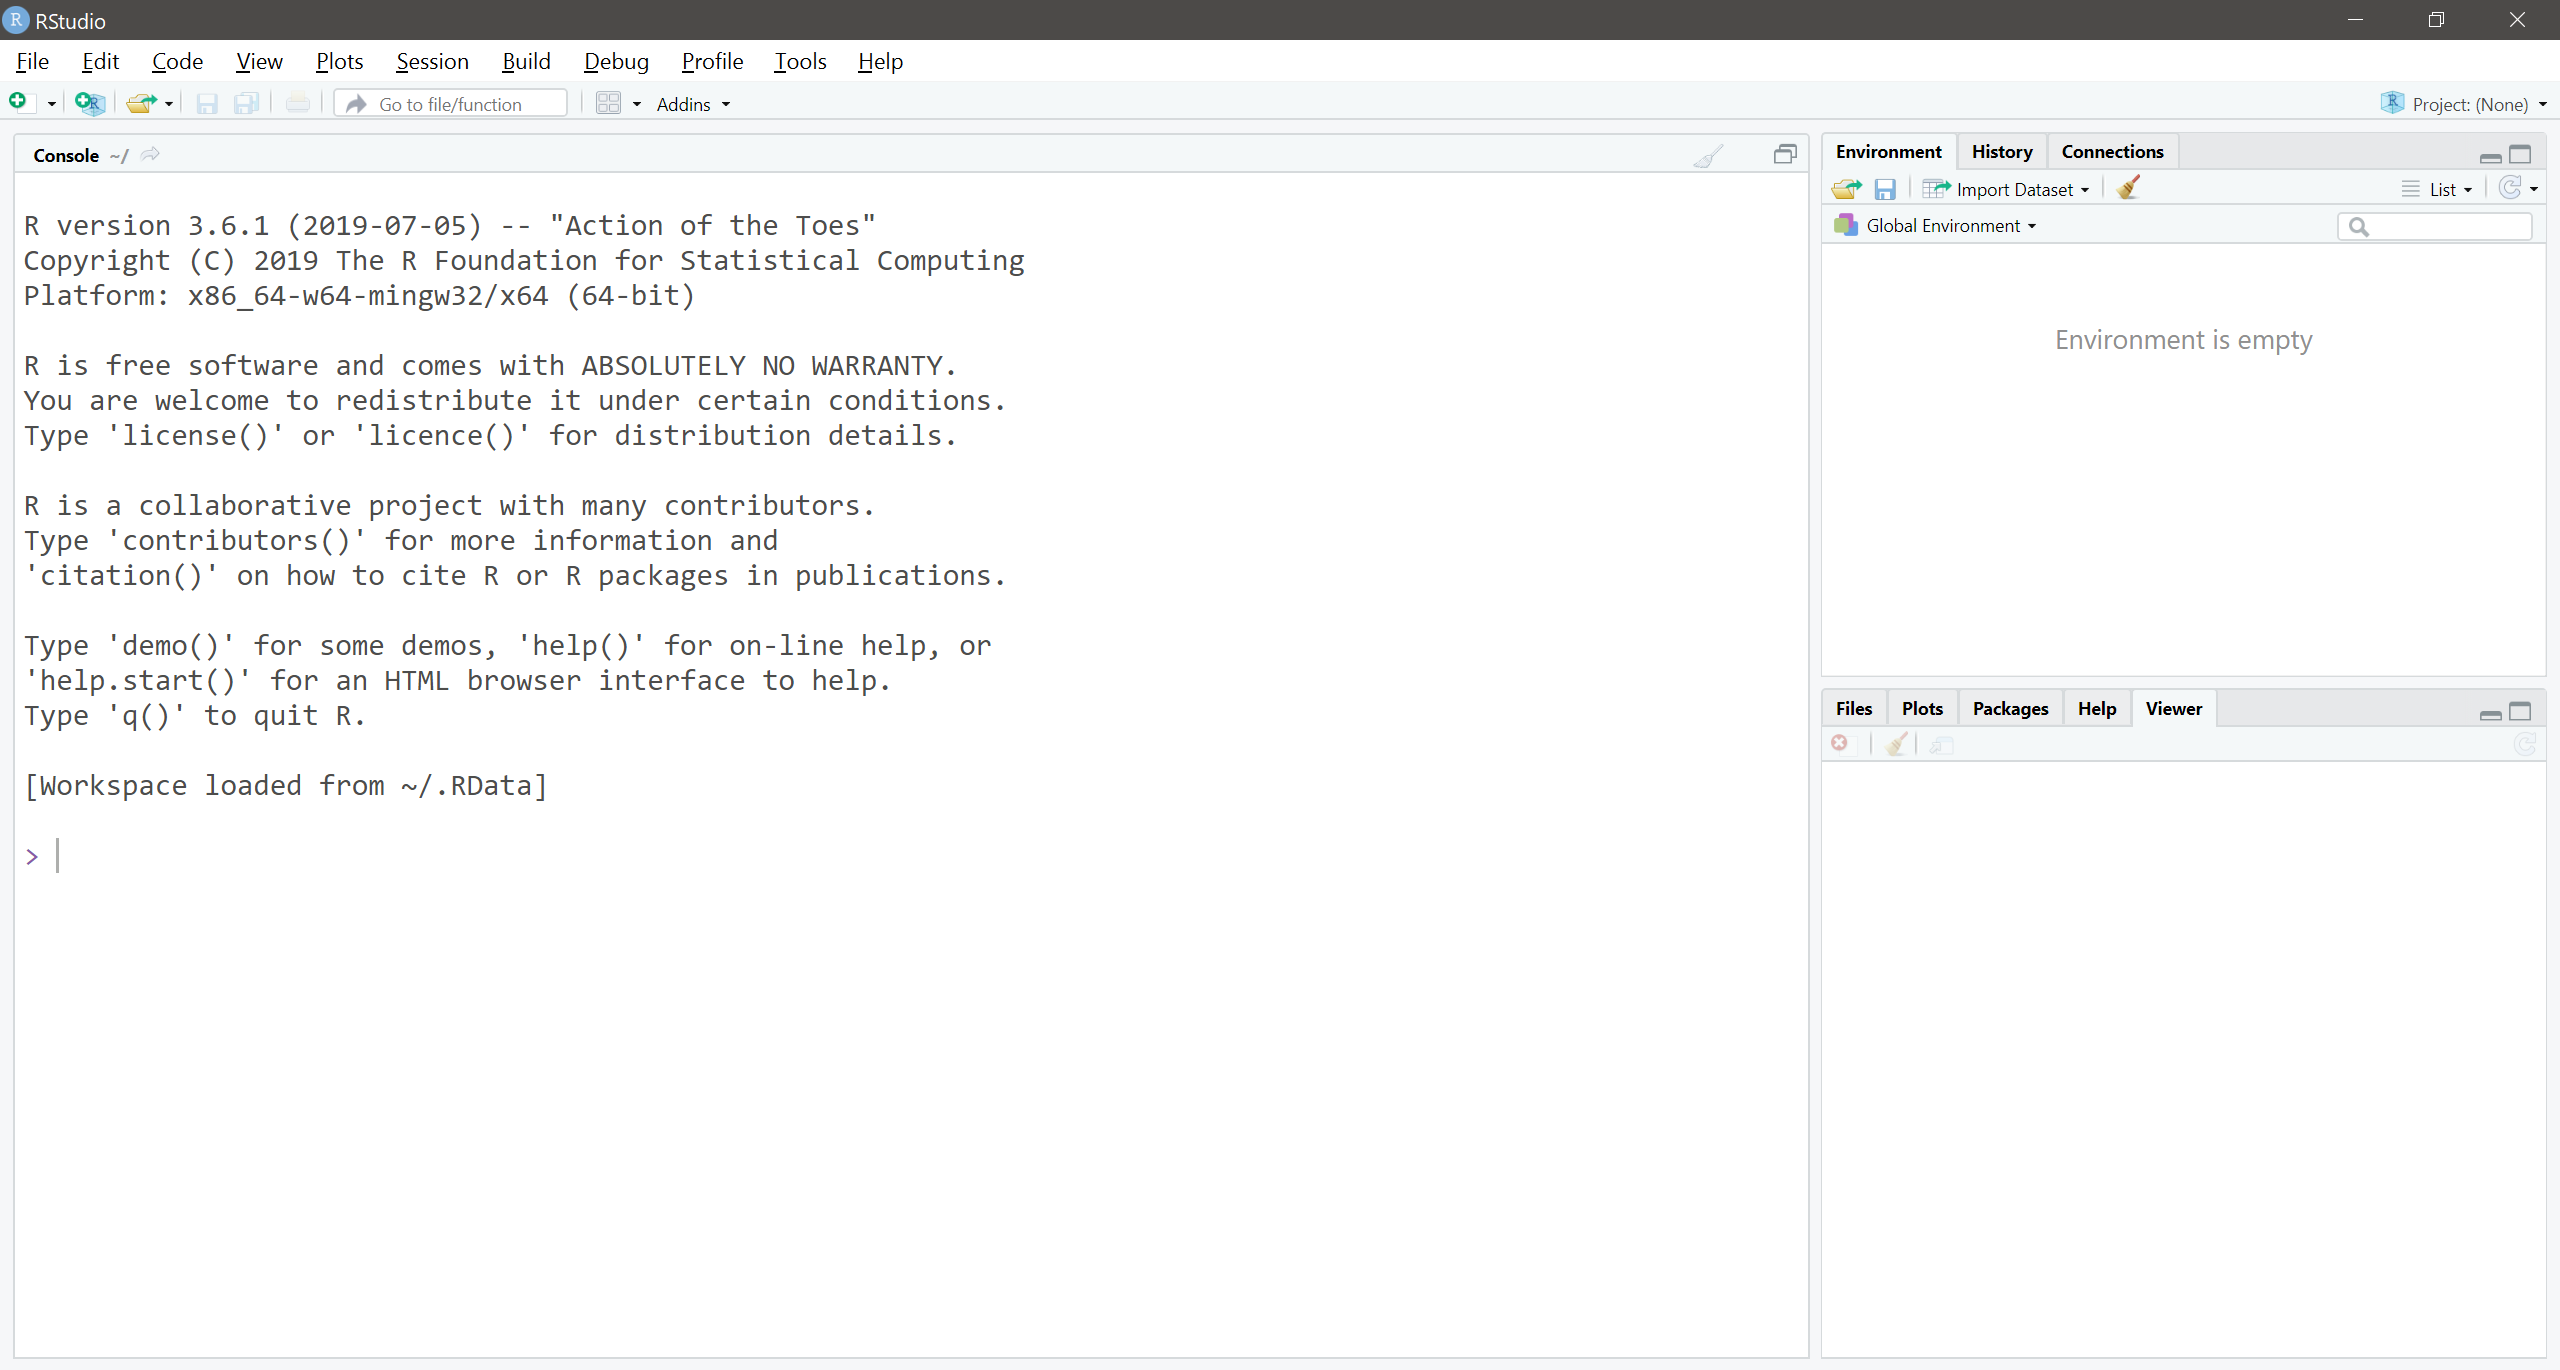This screenshot has width=2560, height=1370.
Task: Open the Code menu
Action: 177,61
